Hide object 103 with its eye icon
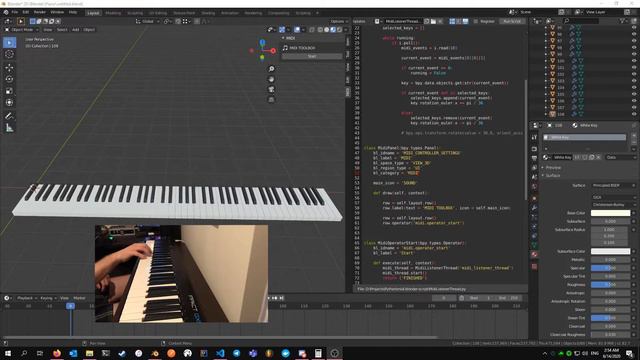 [x=634, y=80]
